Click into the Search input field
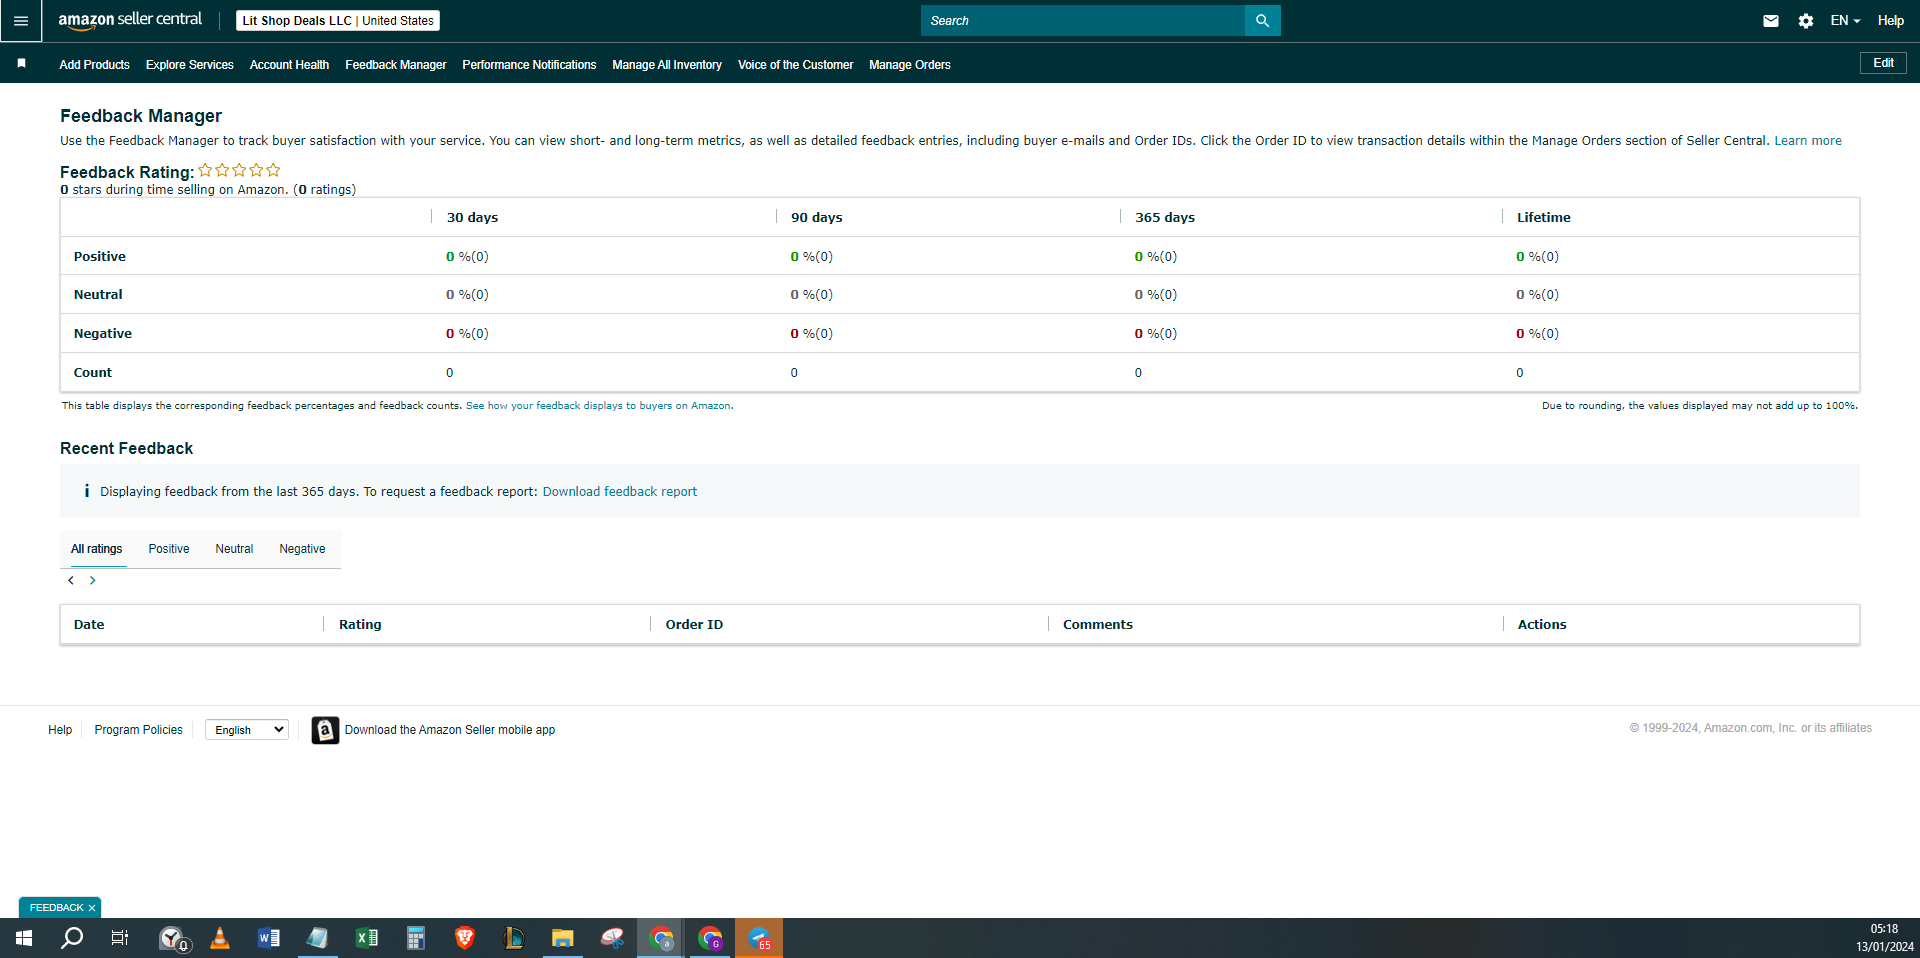1920x958 pixels. point(1083,20)
